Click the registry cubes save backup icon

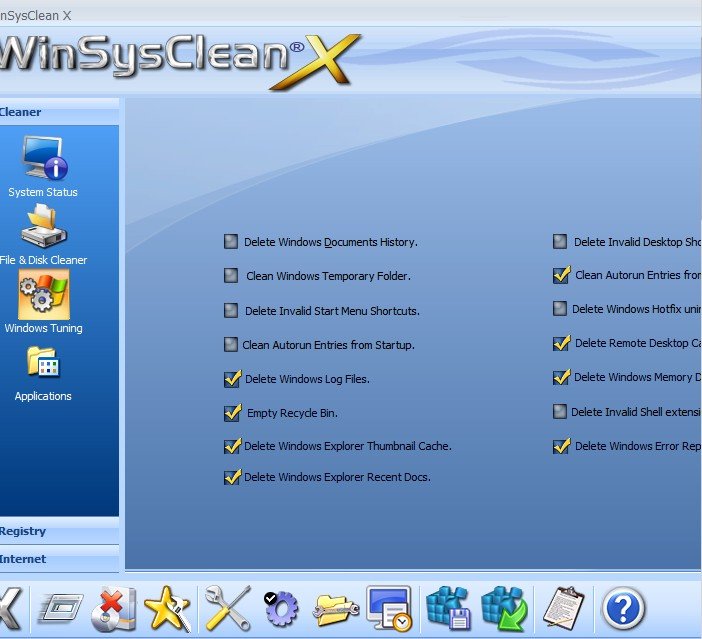(448, 609)
